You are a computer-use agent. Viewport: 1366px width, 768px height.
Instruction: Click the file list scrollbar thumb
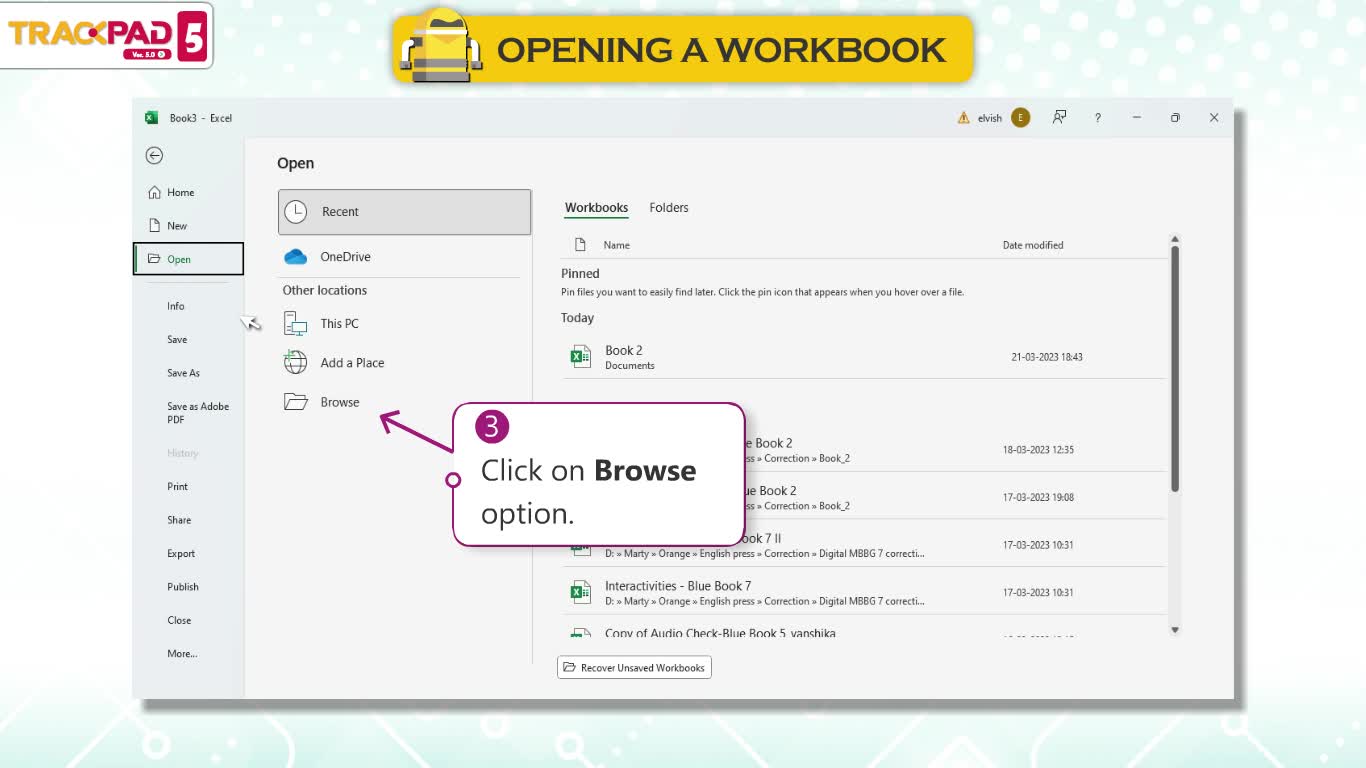tap(1175, 367)
